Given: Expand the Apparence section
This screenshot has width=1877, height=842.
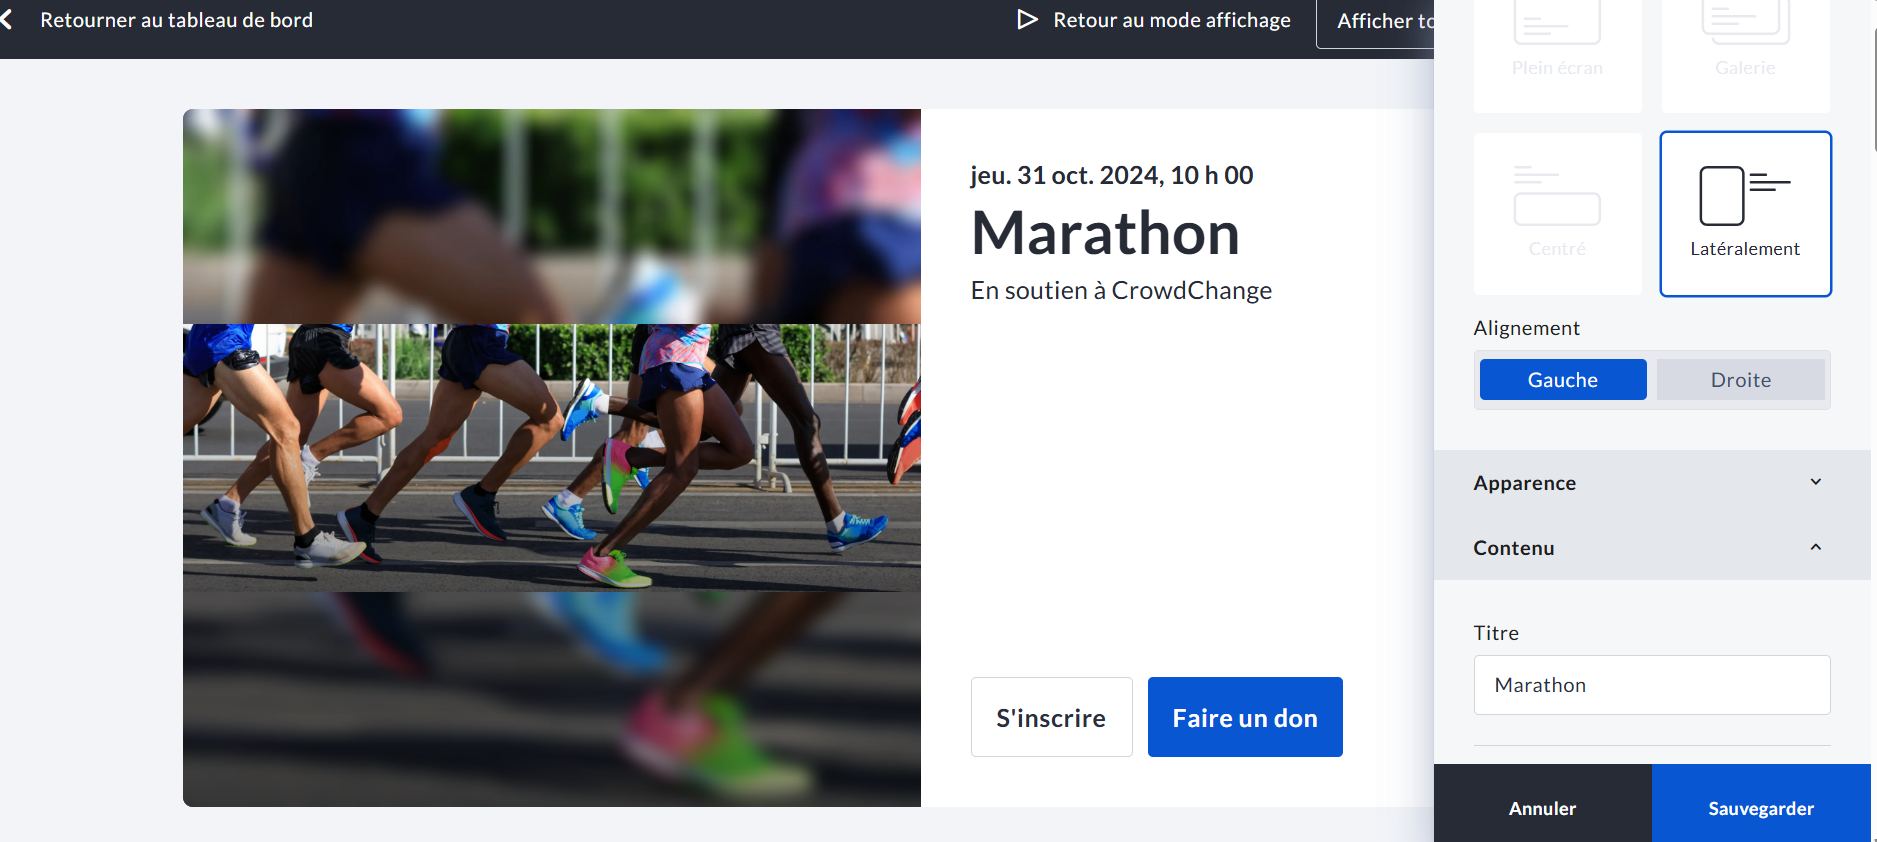Looking at the screenshot, I should tap(1524, 483).
